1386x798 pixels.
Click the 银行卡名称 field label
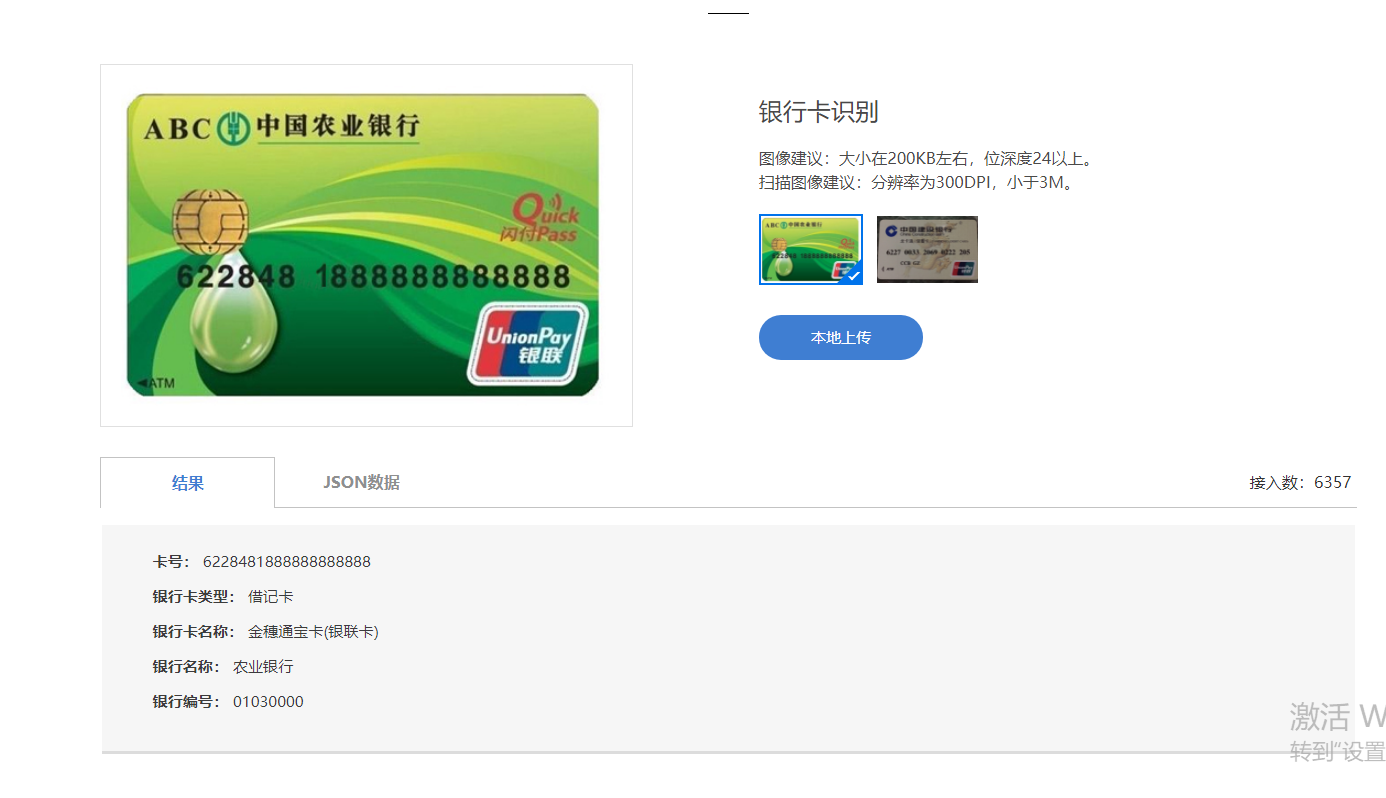194,632
